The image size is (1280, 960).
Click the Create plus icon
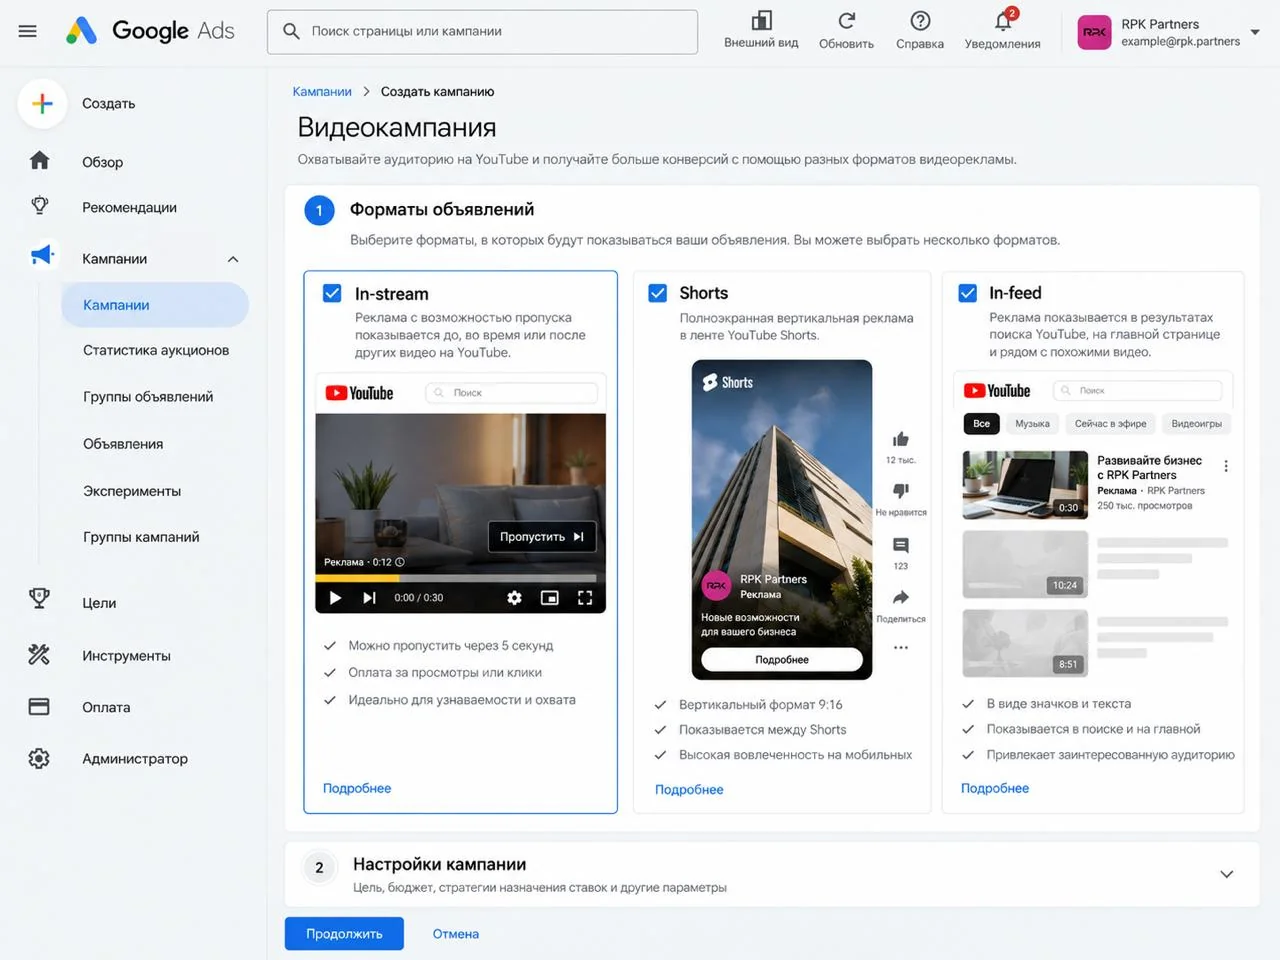[x=42, y=103]
